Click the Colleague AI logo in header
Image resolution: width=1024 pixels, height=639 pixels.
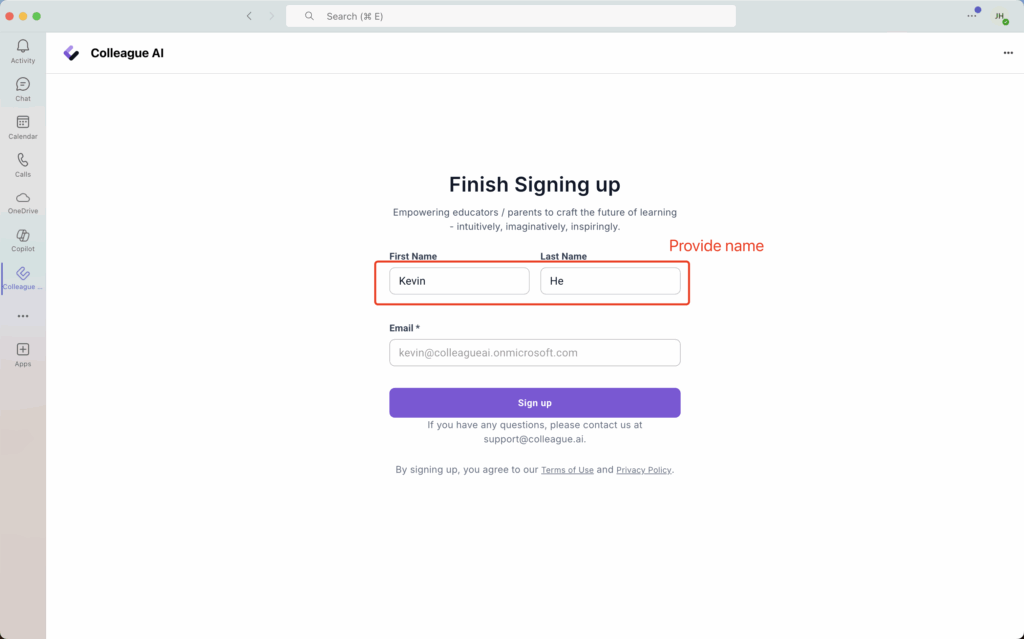[x=71, y=53]
